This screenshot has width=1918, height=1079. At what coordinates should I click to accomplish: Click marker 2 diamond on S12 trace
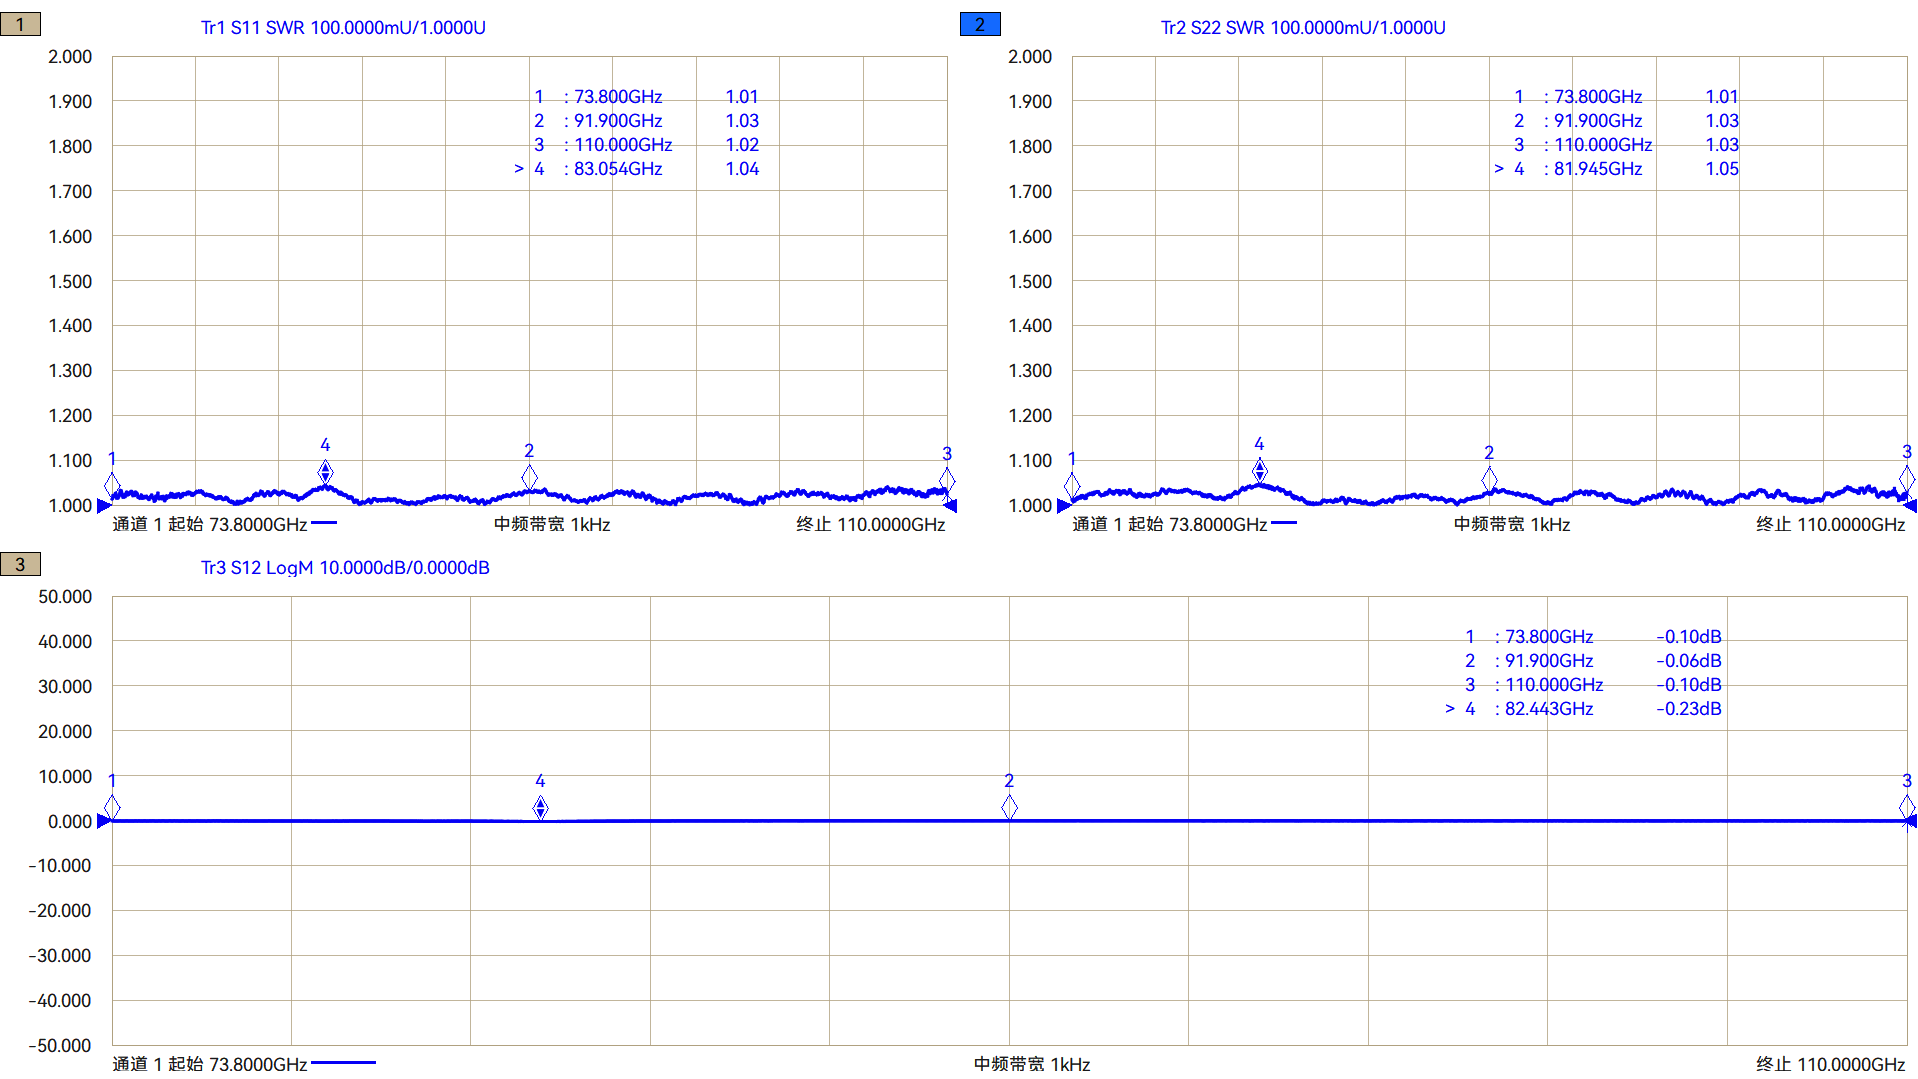(1009, 807)
